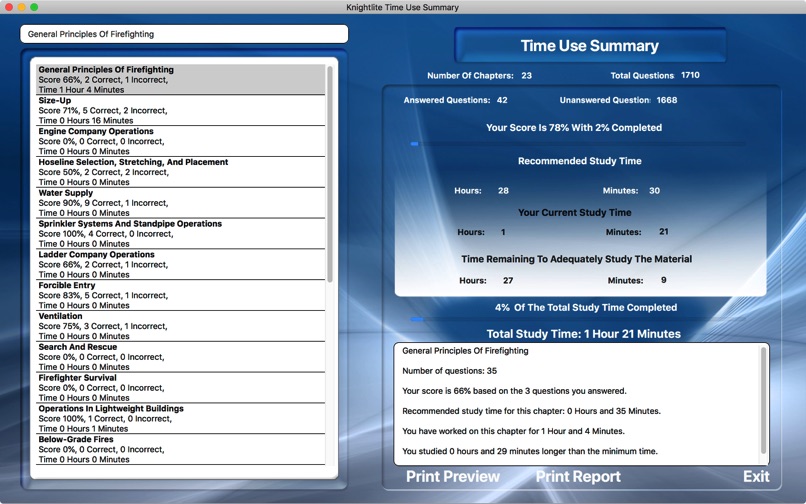Click 'Total Study Time: 1 Hour 21 Minutes' text

pyautogui.click(x=583, y=334)
